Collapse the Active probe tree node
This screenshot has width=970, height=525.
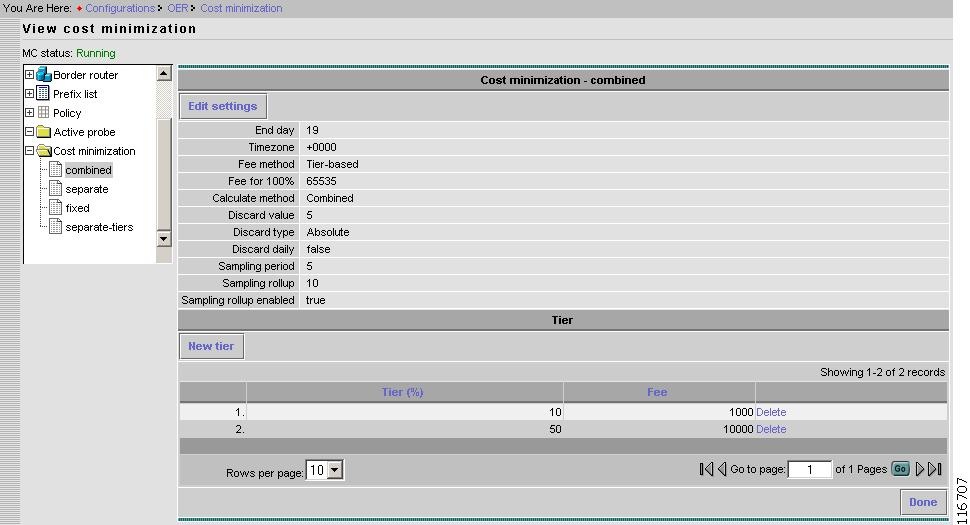pos(29,132)
